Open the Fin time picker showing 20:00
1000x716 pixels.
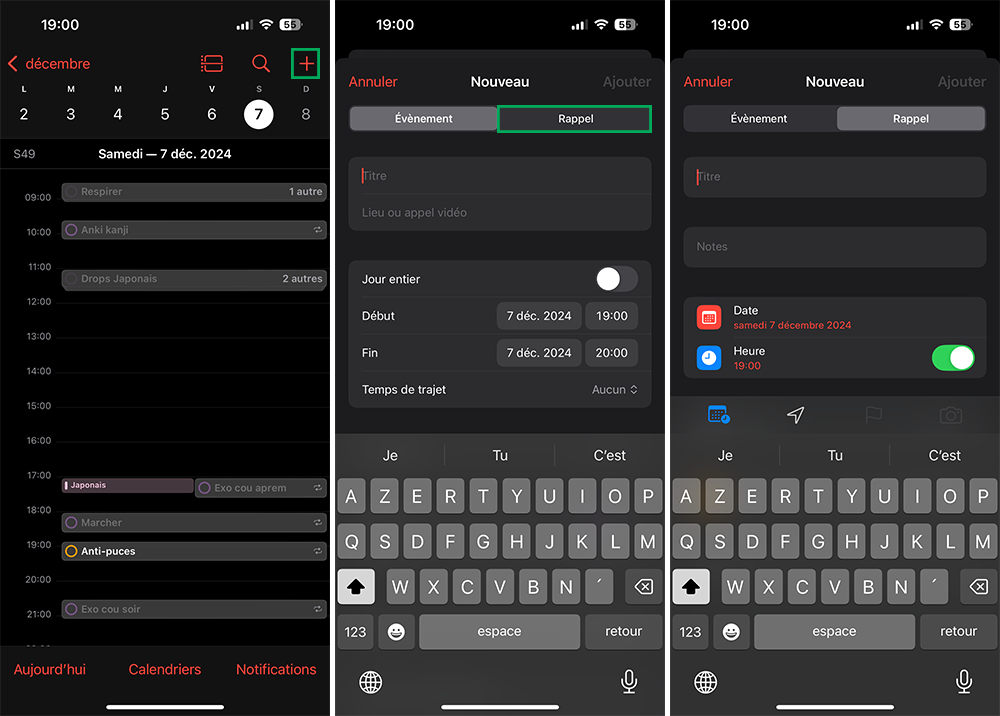tap(611, 353)
